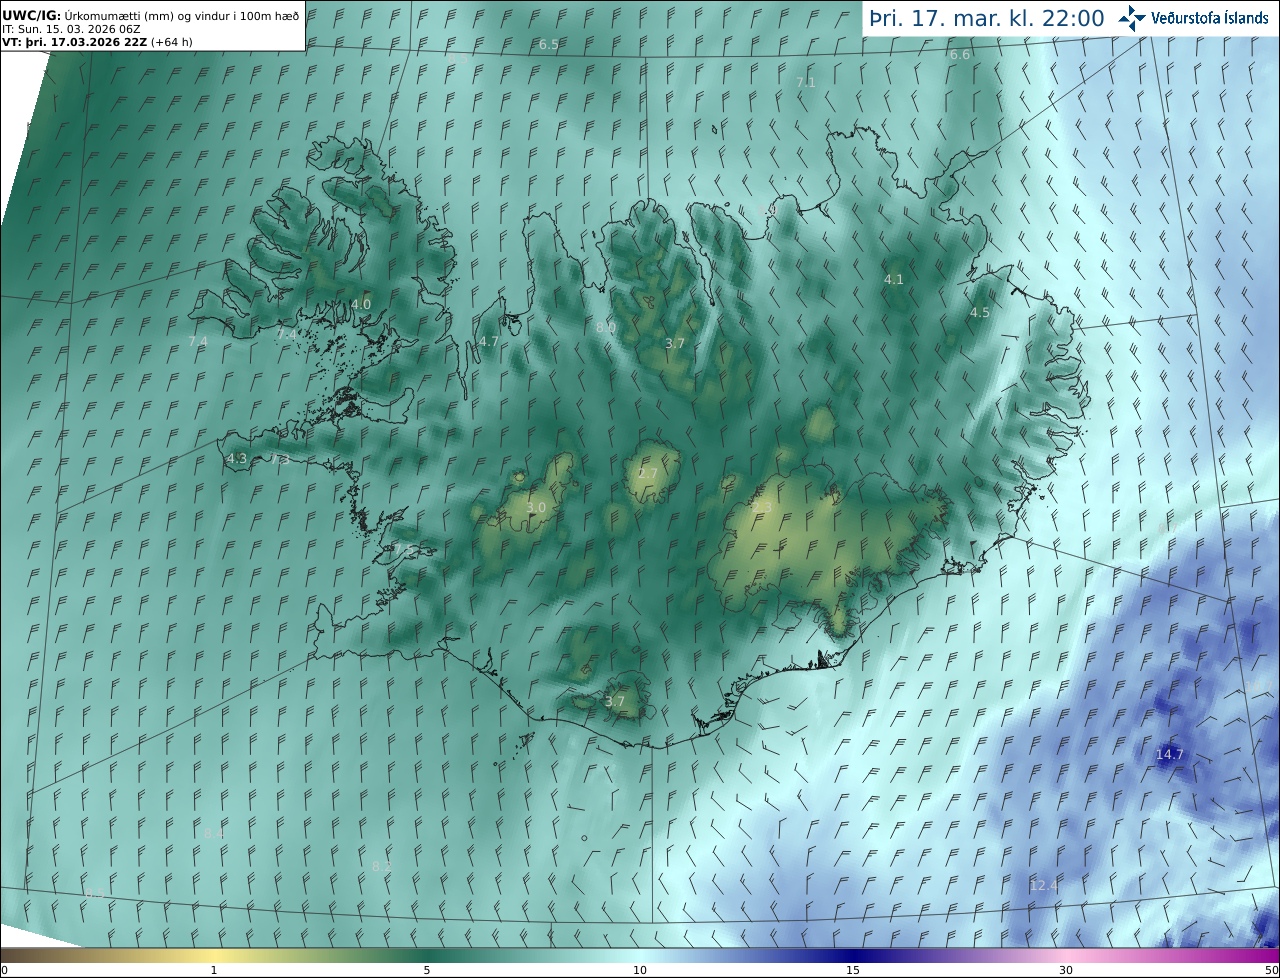Click the Veðurstofa Íslands logo icon

[1132, 18]
